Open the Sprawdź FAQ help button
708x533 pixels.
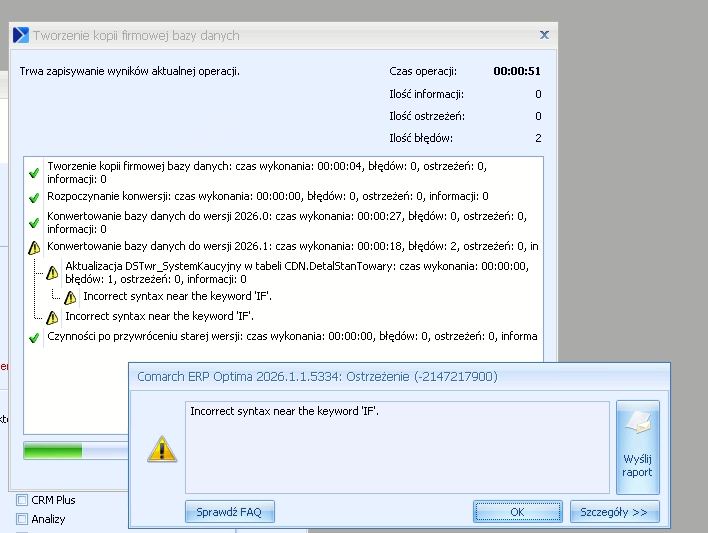coord(229,512)
